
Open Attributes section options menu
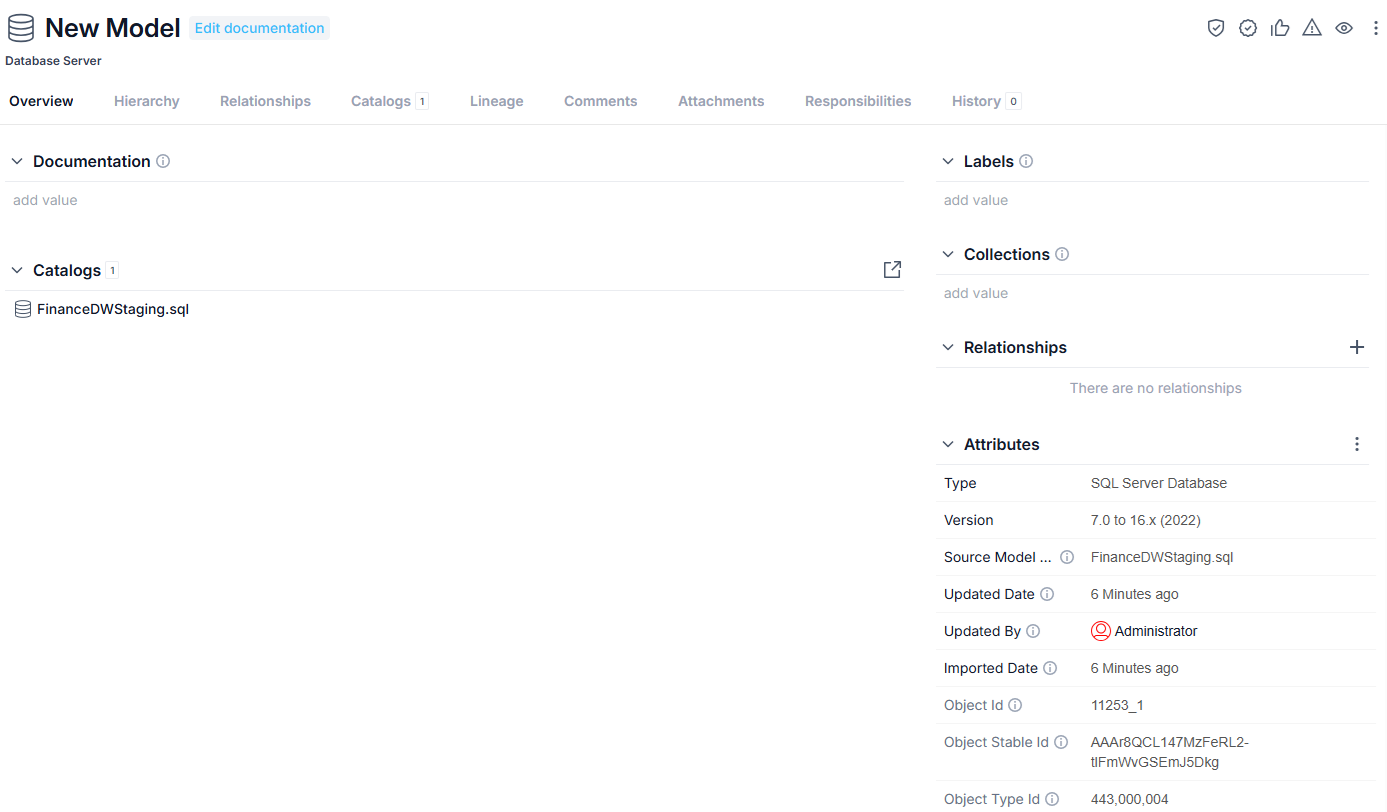[1357, 444]
